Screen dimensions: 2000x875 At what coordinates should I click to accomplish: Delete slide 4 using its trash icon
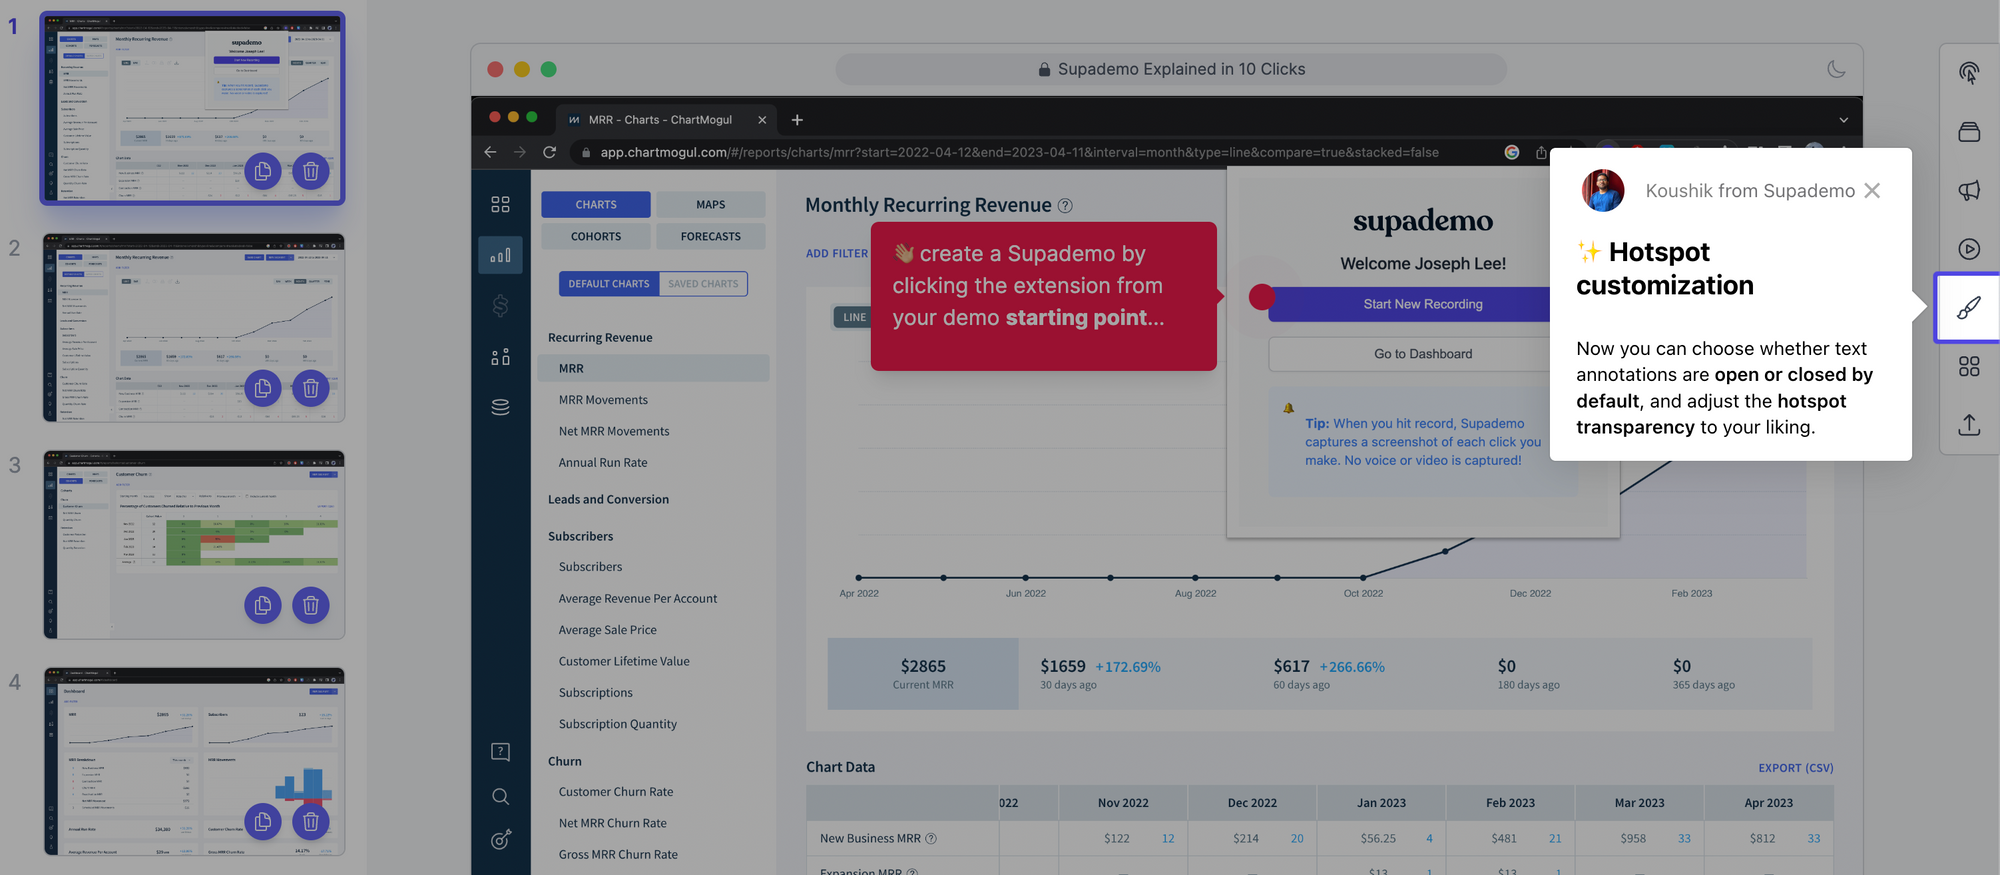tap(311, 821)
